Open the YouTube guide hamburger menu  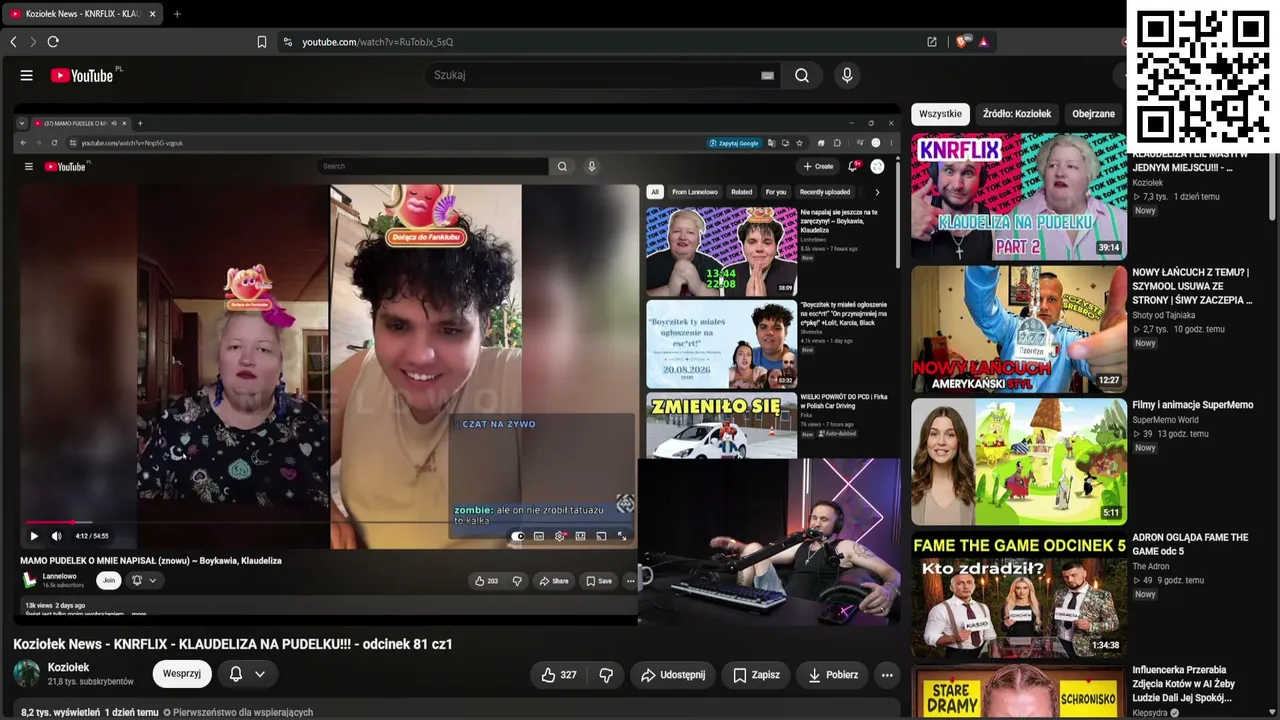click(27, 75)
